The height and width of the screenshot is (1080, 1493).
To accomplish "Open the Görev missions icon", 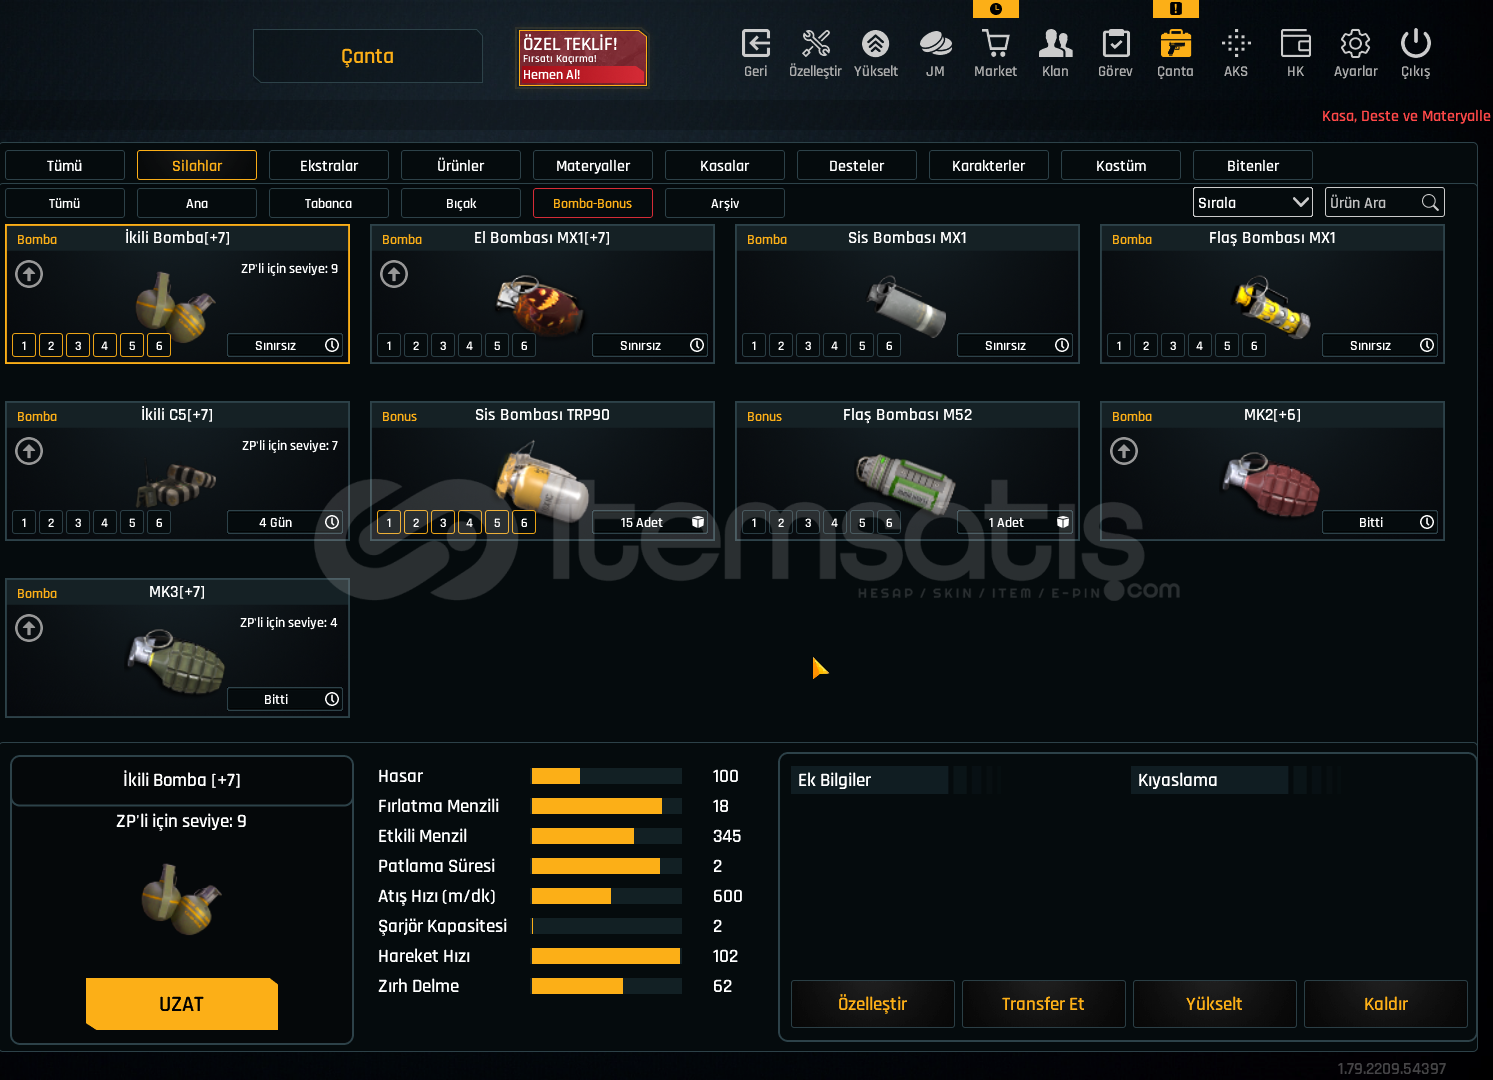I will coord(1115,45).
